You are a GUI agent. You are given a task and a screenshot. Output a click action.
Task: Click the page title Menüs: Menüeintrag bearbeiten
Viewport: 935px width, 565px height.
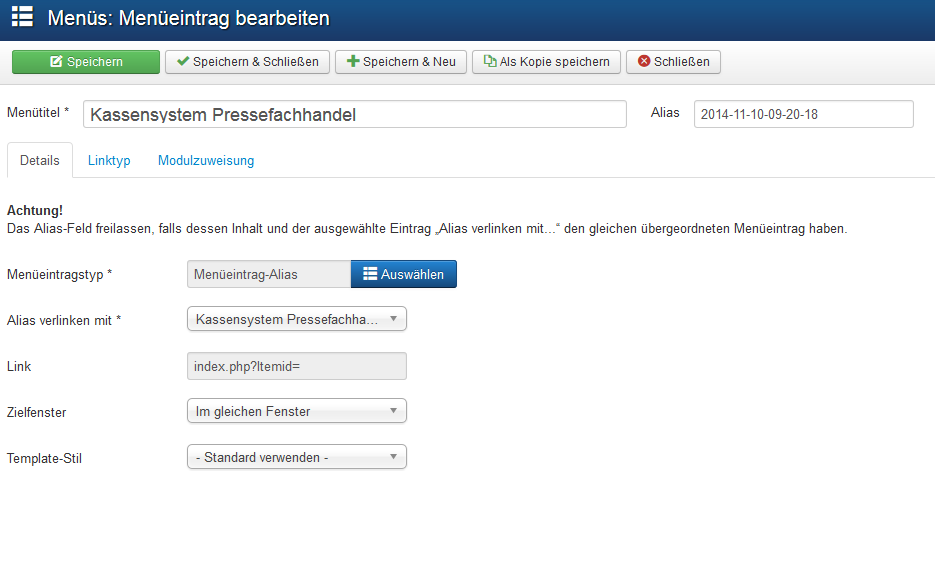pos(188,18)
